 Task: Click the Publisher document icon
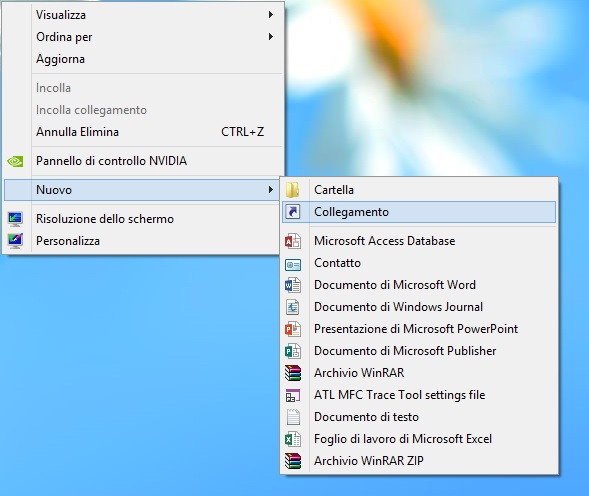293,351
